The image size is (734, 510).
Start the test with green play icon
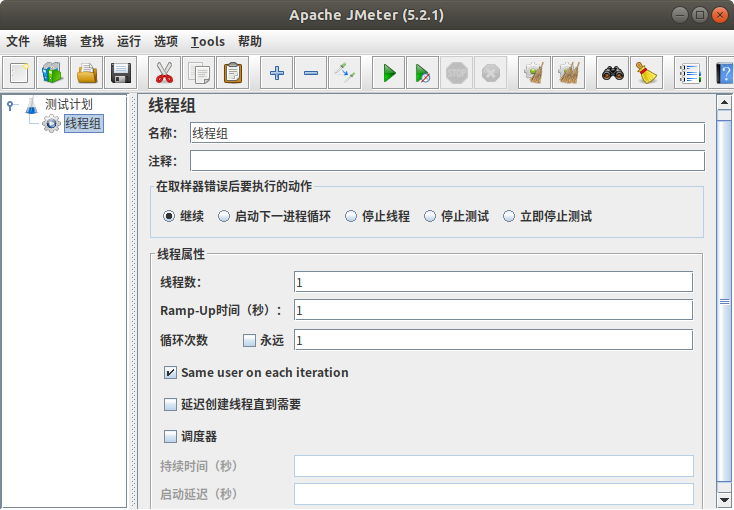pyautogui.click(x=389, y=73)
